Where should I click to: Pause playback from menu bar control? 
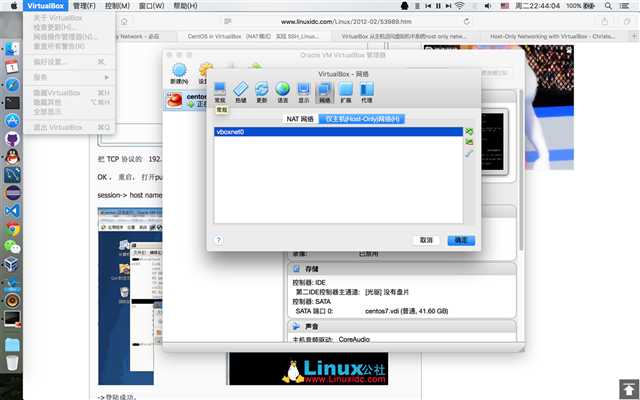(438, 6)
